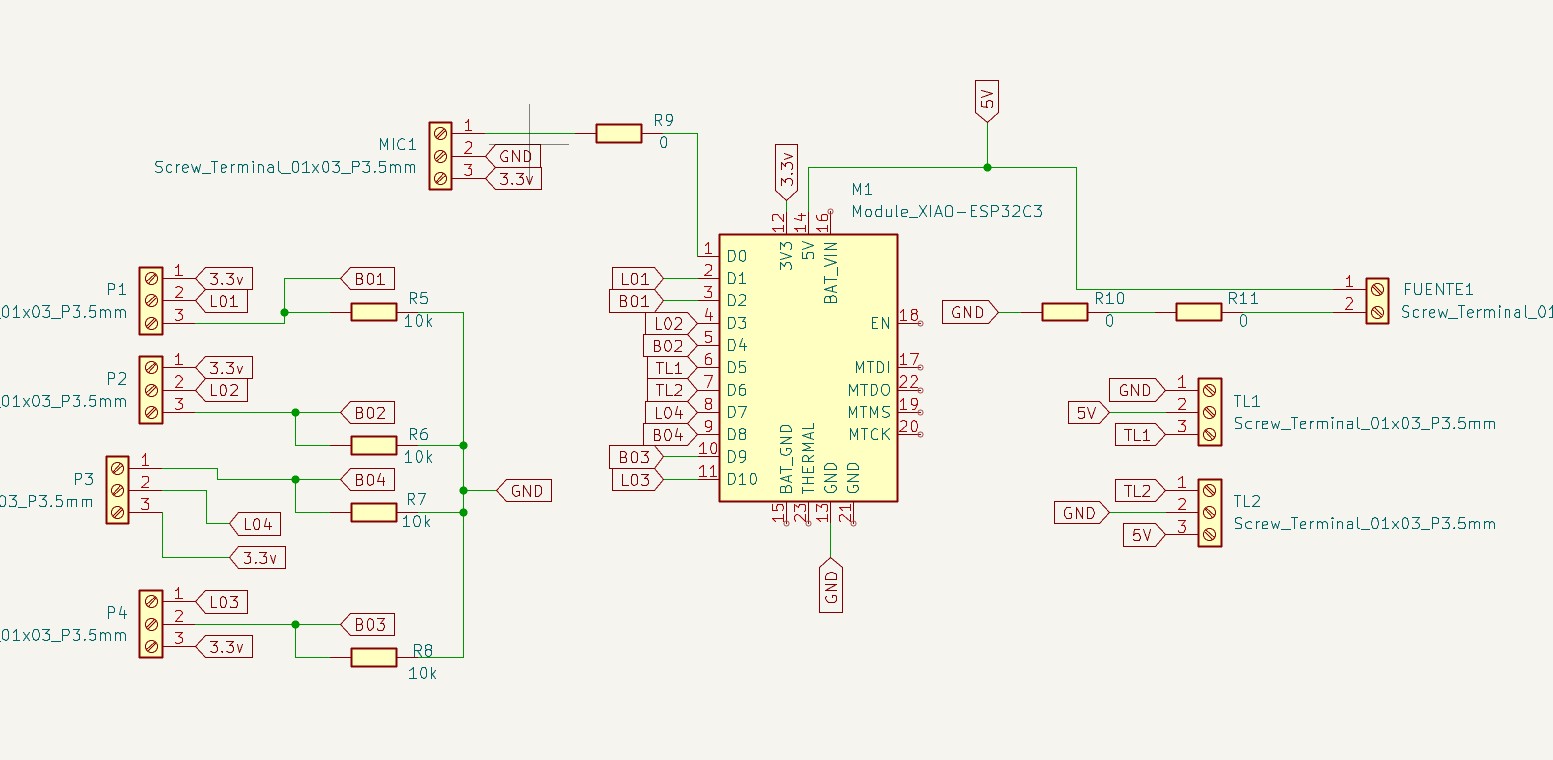Click the 3.3v label on P1 pin 1
The image size is (1553, 760).
click(x=225, y=278)
